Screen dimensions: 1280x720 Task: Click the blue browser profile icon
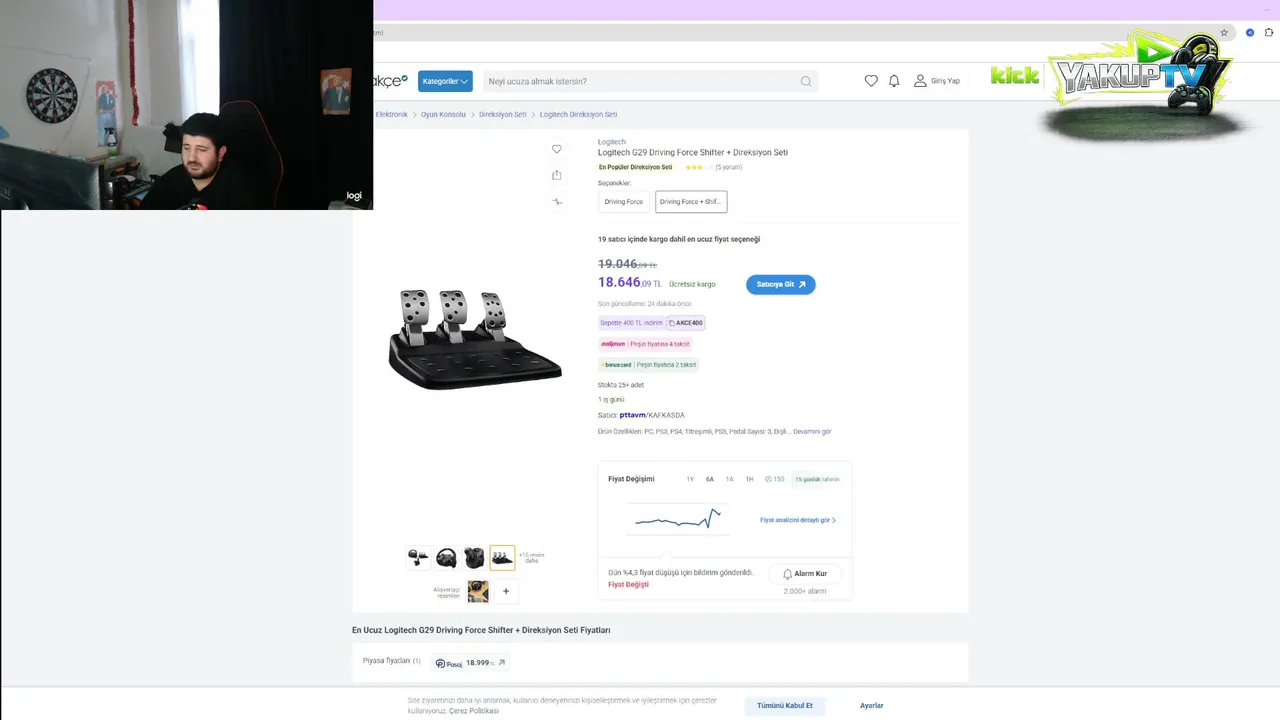click(x=1250, y=33)
